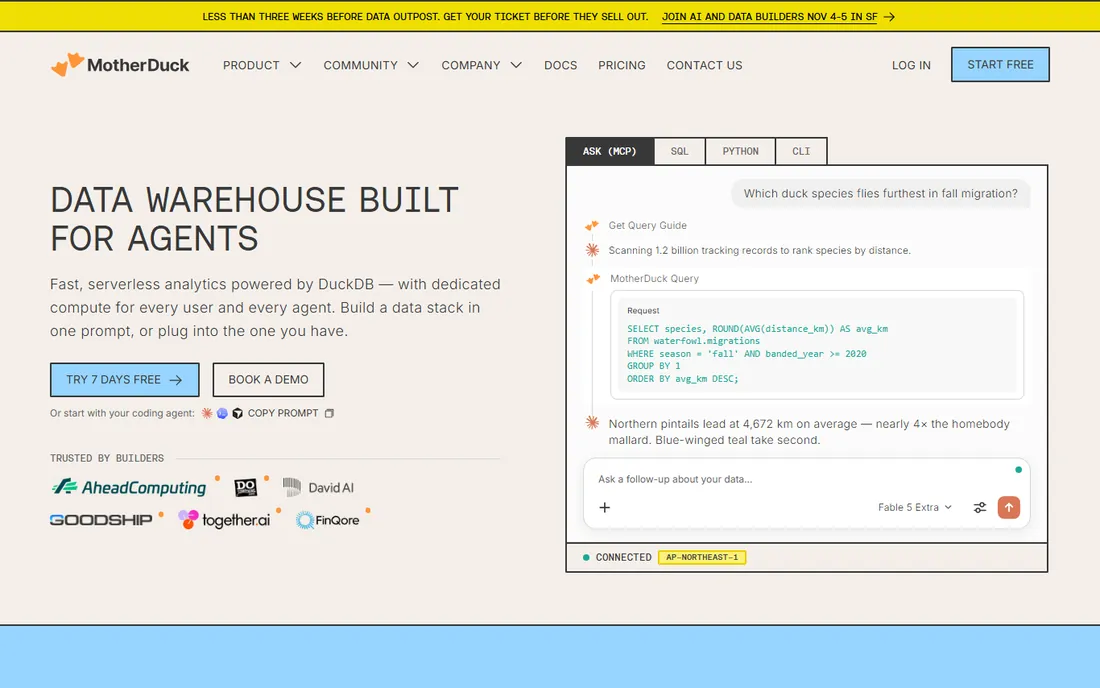
Task: Open the Fable 5 Extra model dropdown
Action: click(x=915, y=507)
